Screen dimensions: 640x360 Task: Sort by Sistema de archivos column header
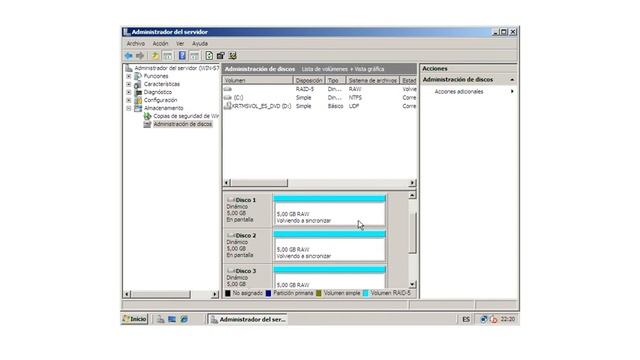373,80
